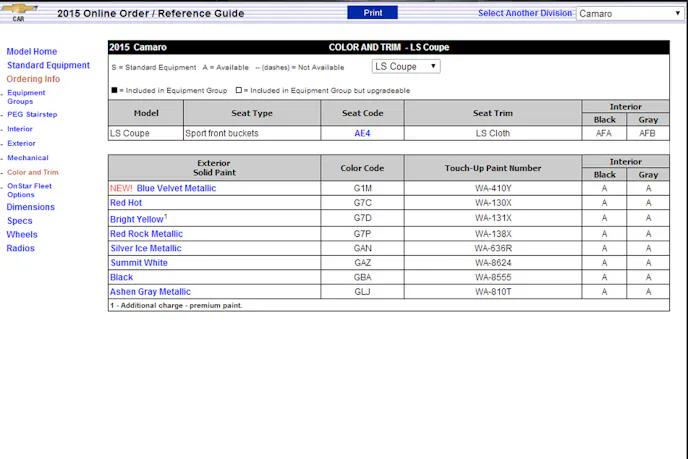
Task: Open Equipment Groups sub-item
Action: (26, 97)
